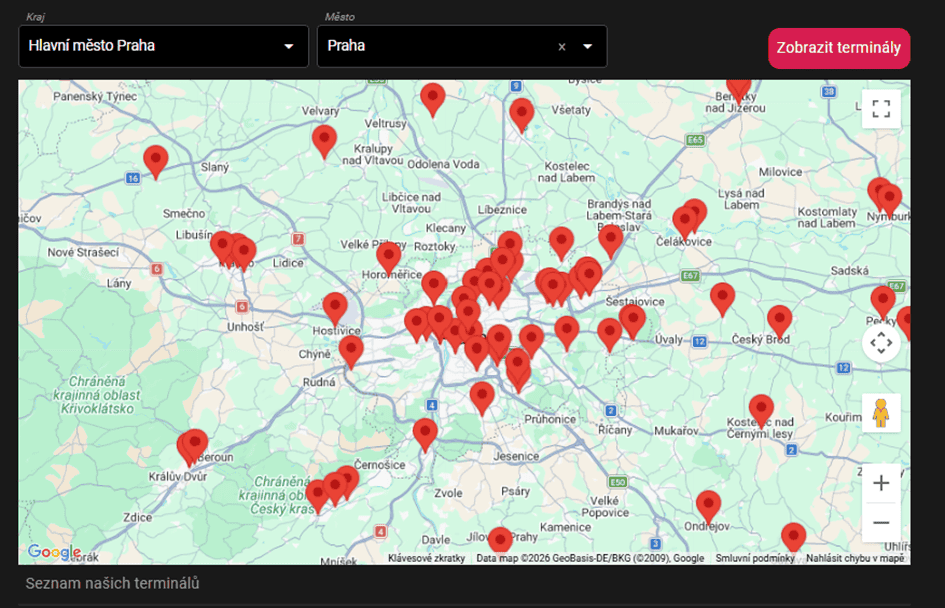Click the Lysá nad Labem map label
The height and width of the screenshot is (608, 945).
point(741,199)
